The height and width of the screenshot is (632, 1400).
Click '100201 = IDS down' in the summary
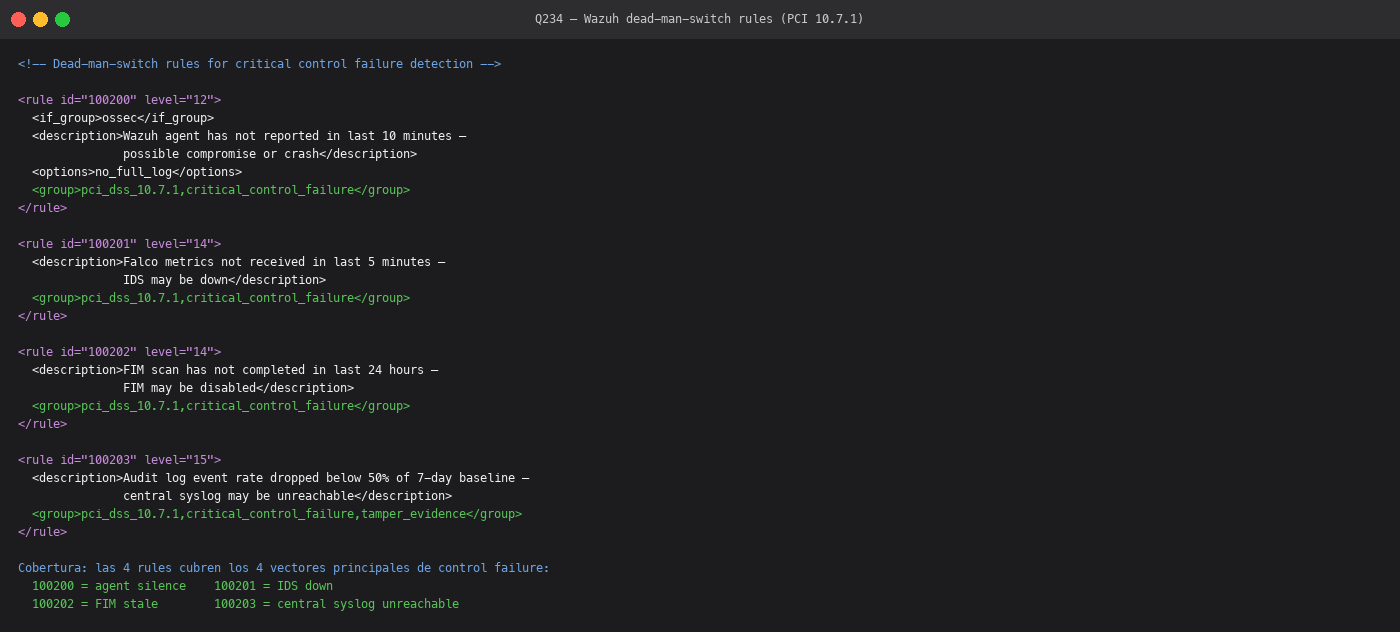click(x=273, y=586)
